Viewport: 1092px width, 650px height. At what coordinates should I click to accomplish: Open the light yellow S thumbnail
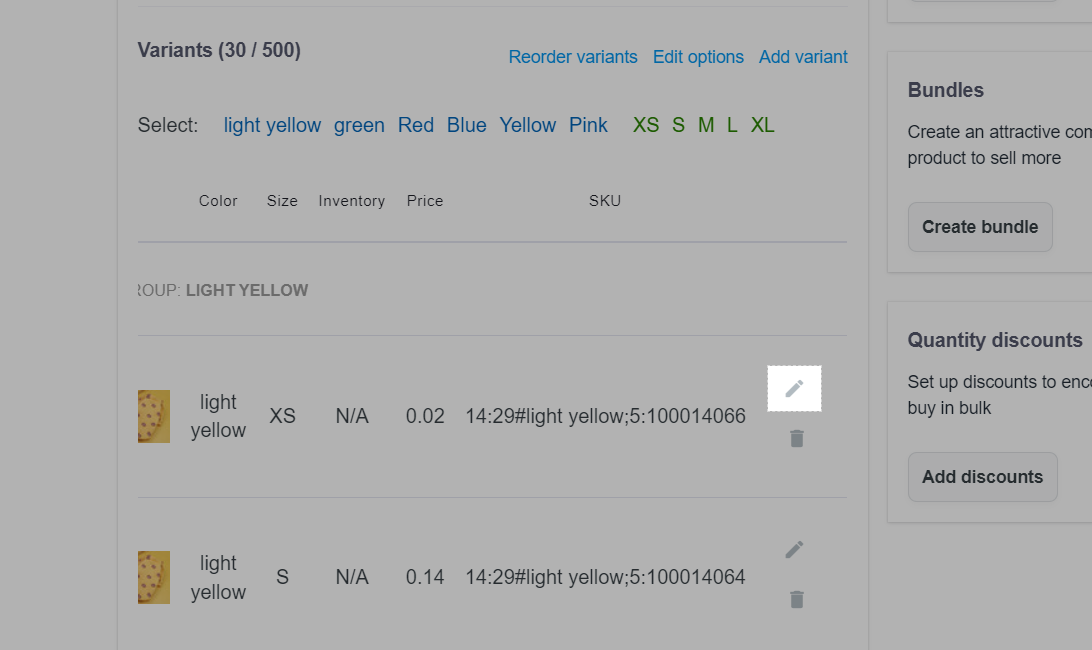click(x=154, y=577)
